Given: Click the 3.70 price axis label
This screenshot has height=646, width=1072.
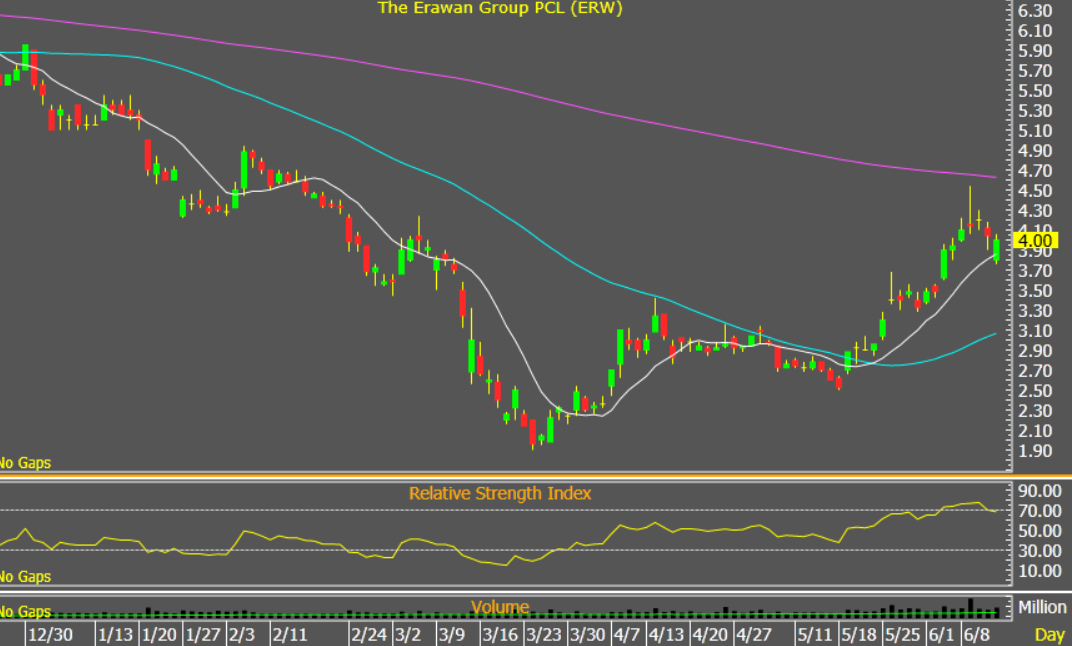Looking at the screenshot, I should pos(1035,271).
